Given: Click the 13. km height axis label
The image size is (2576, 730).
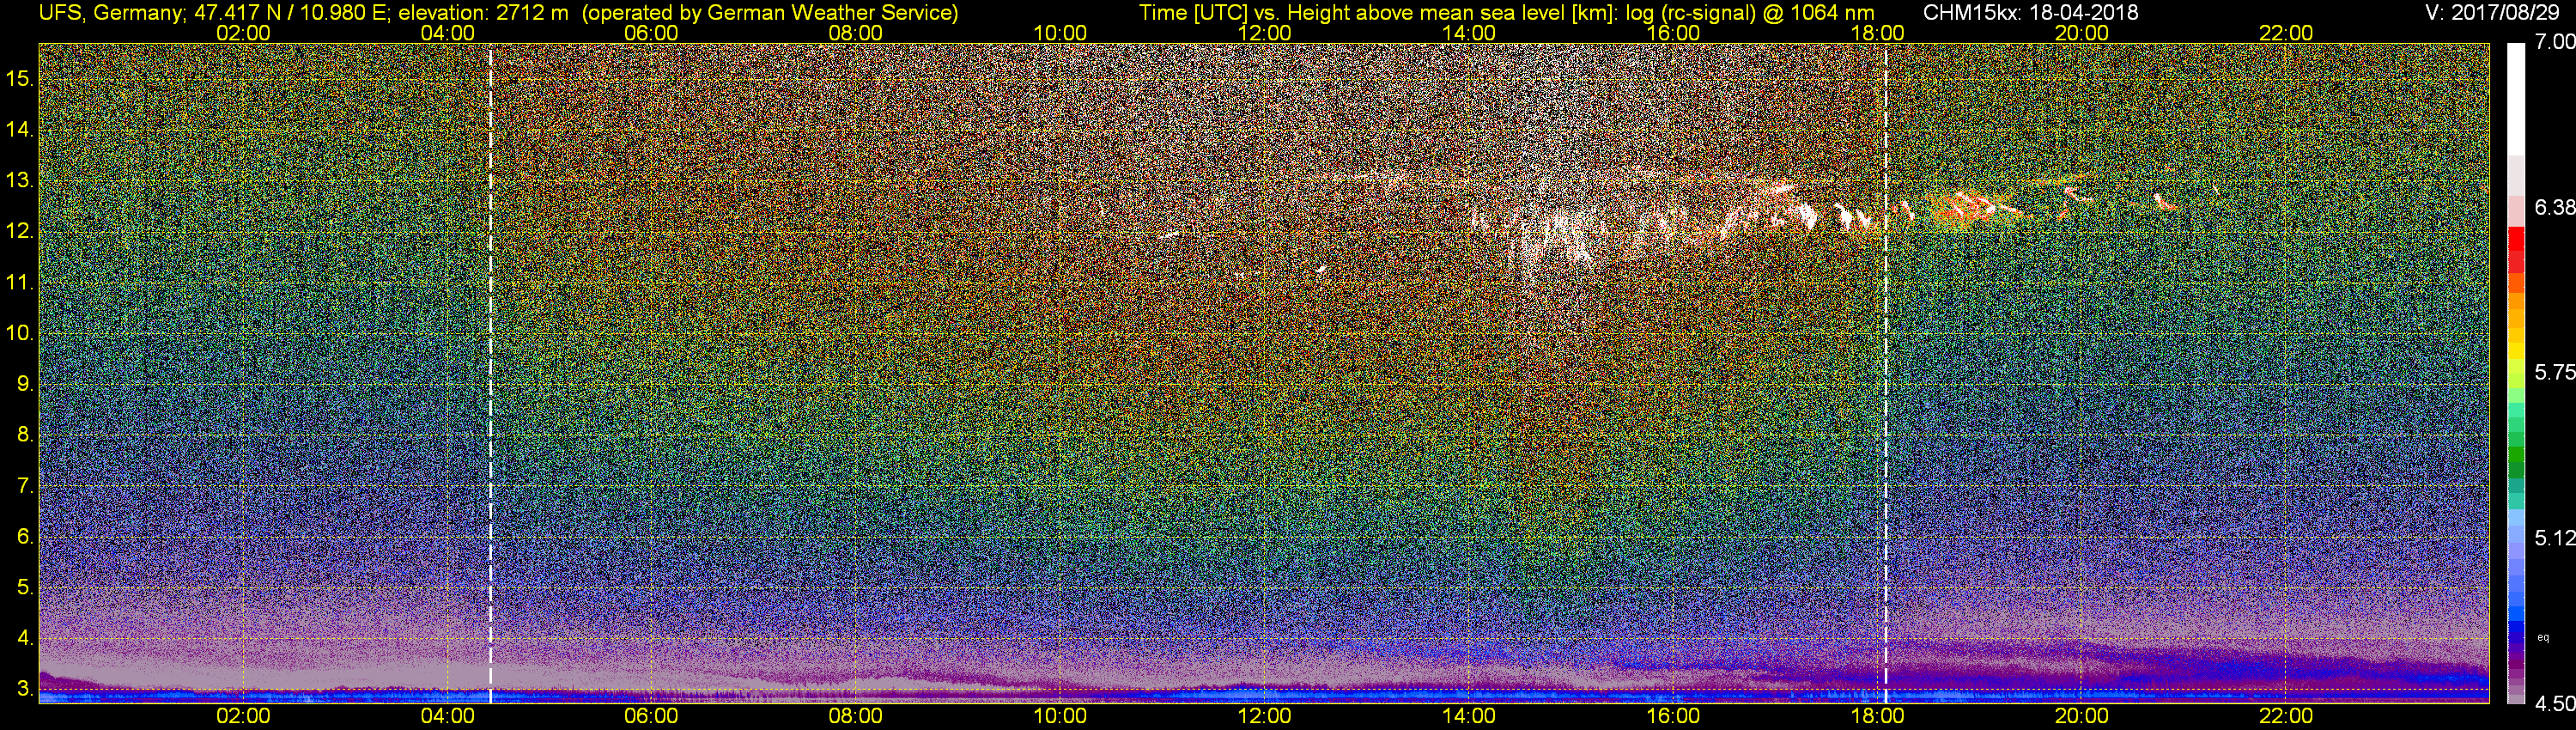Looking at the screenshot, I should pyautogui.click(x=20, y=181).
